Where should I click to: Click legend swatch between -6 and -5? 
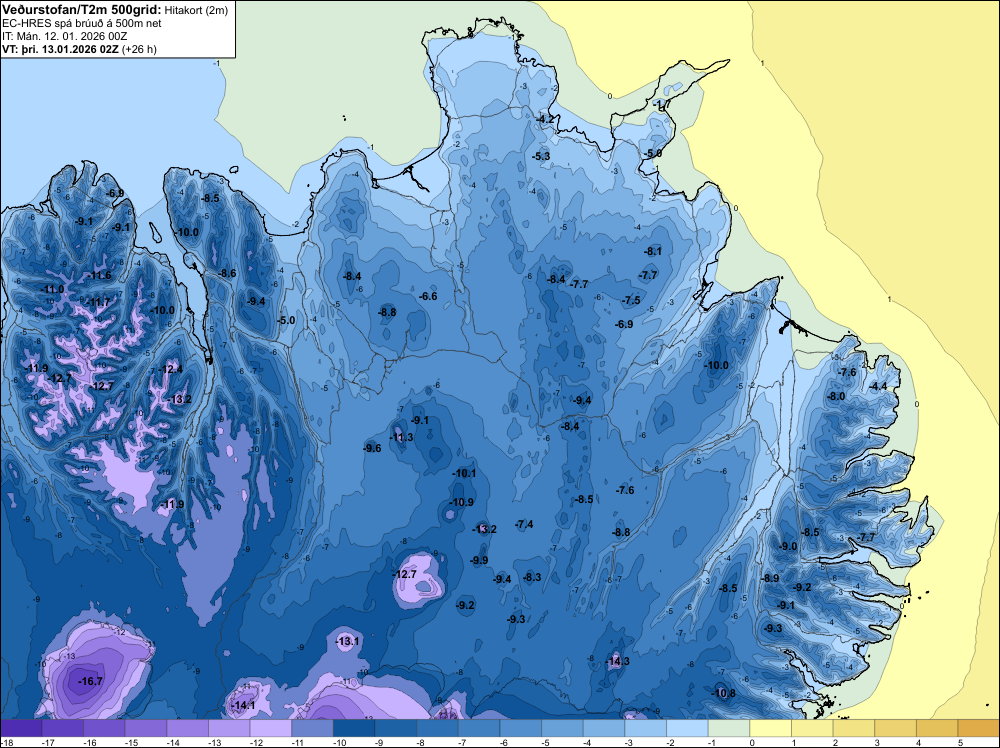click(x=520, y=728)
